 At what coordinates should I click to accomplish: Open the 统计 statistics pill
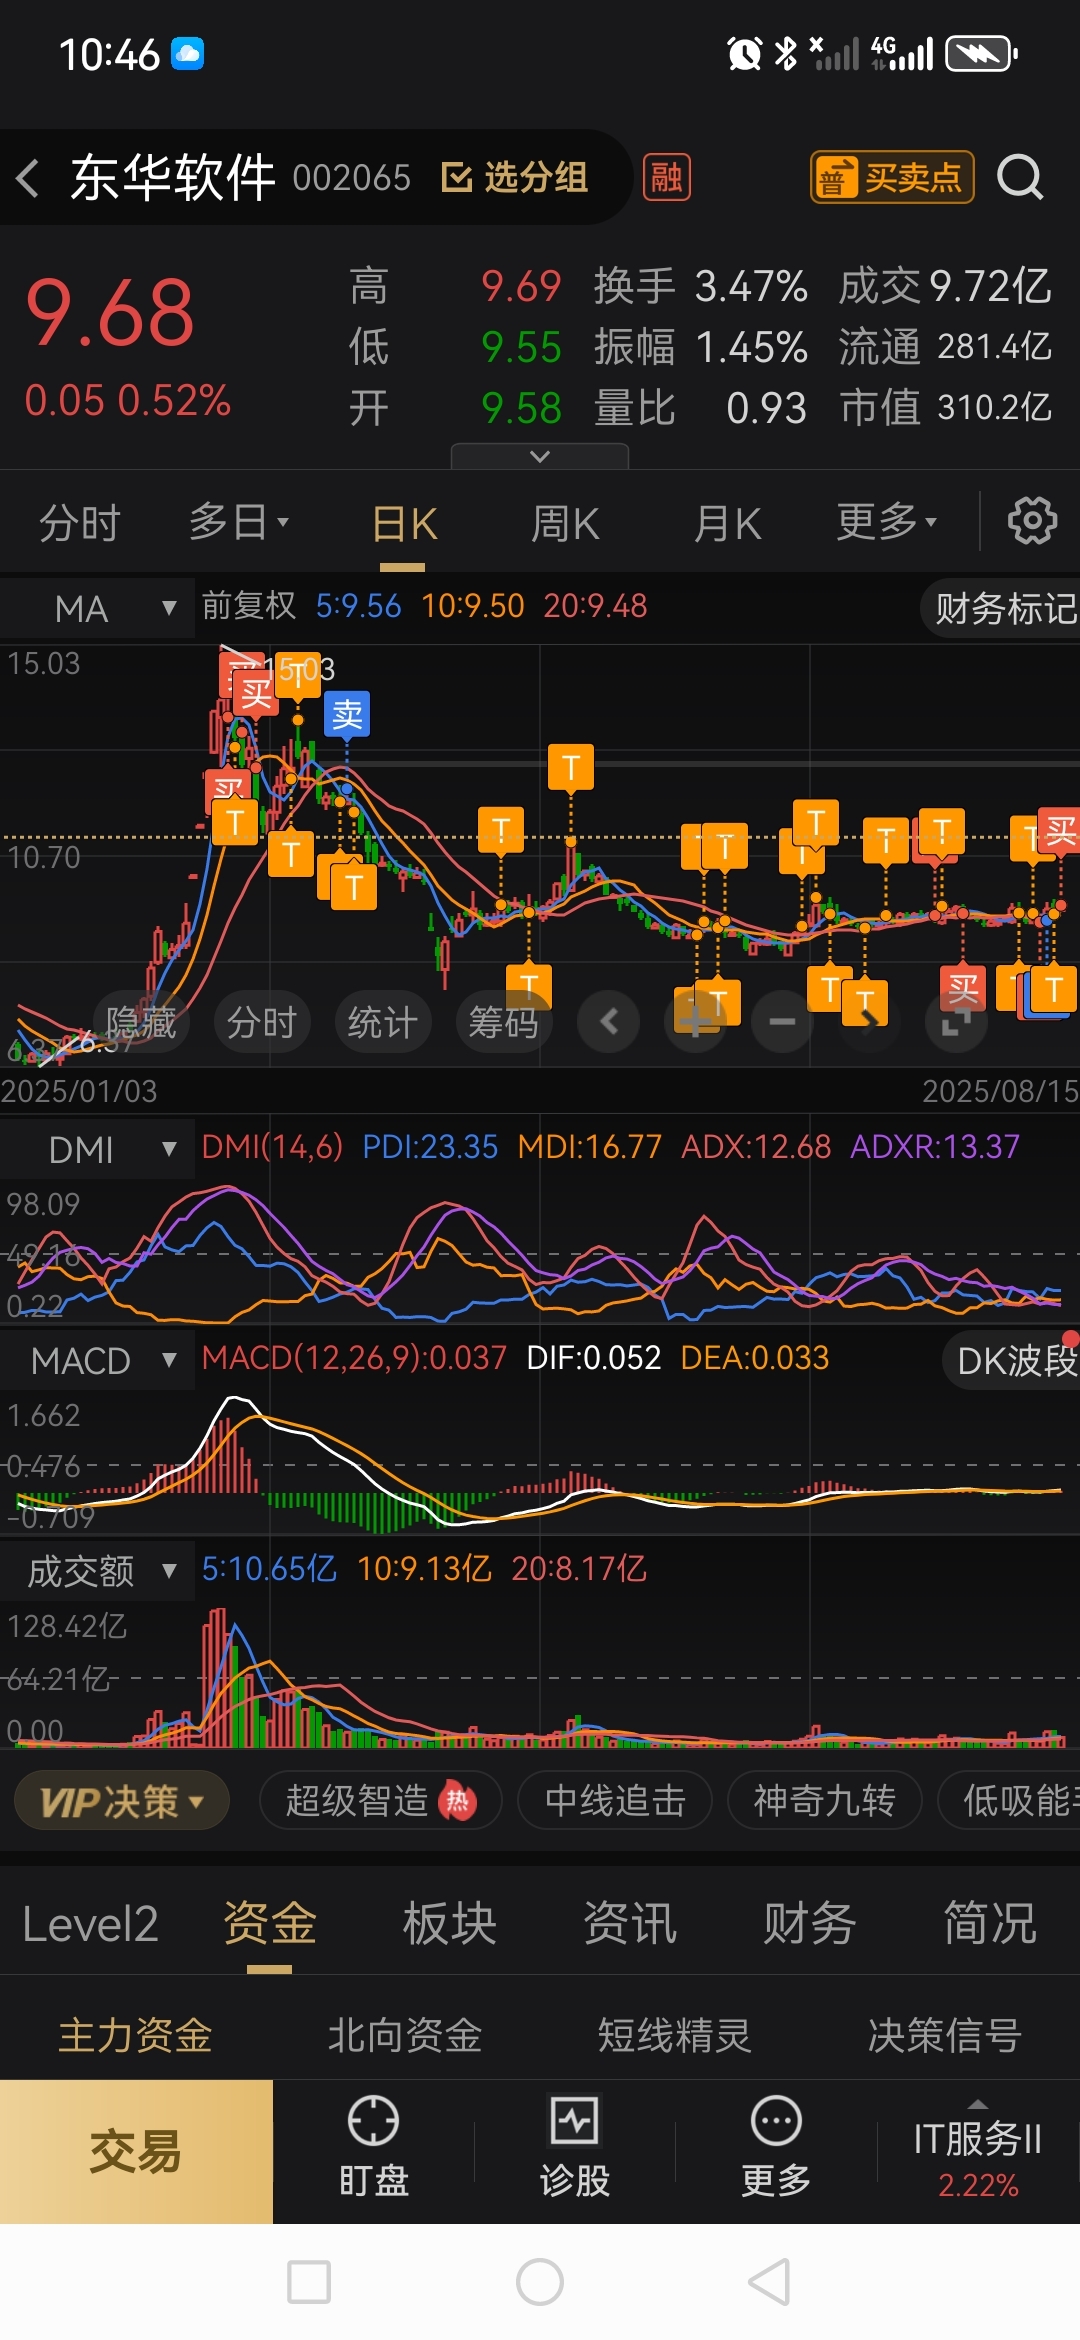(x=383, y=1022)
